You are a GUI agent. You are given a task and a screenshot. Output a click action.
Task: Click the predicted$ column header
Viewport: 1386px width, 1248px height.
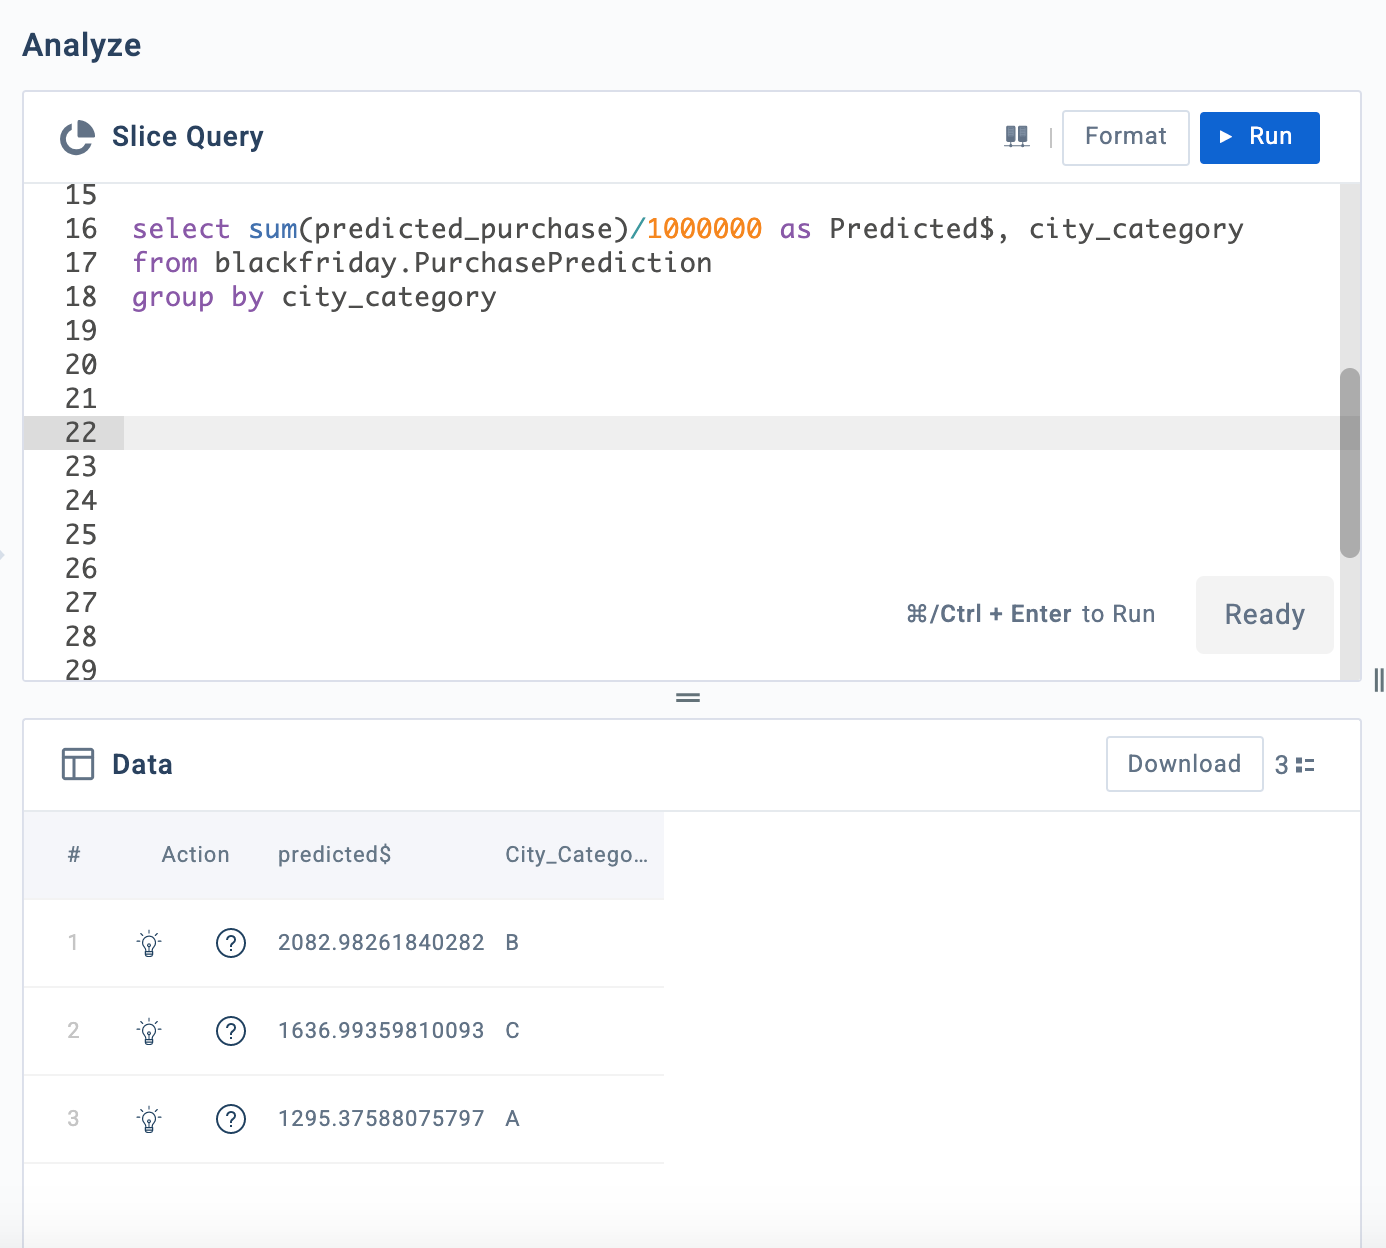coord(334,855)
